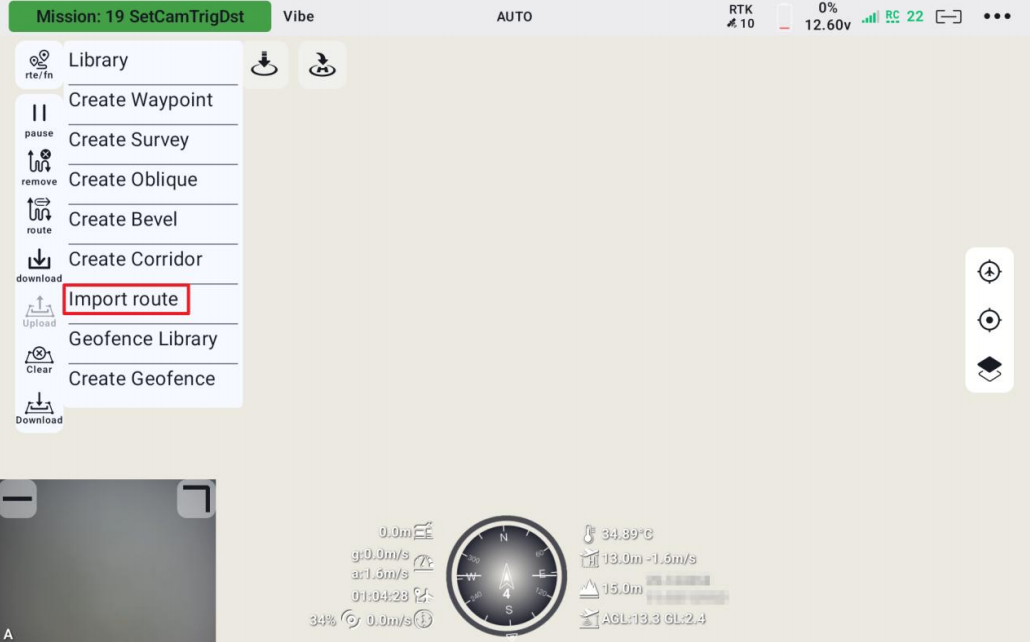Click the land icon next to menu

[x=264, y=64]
